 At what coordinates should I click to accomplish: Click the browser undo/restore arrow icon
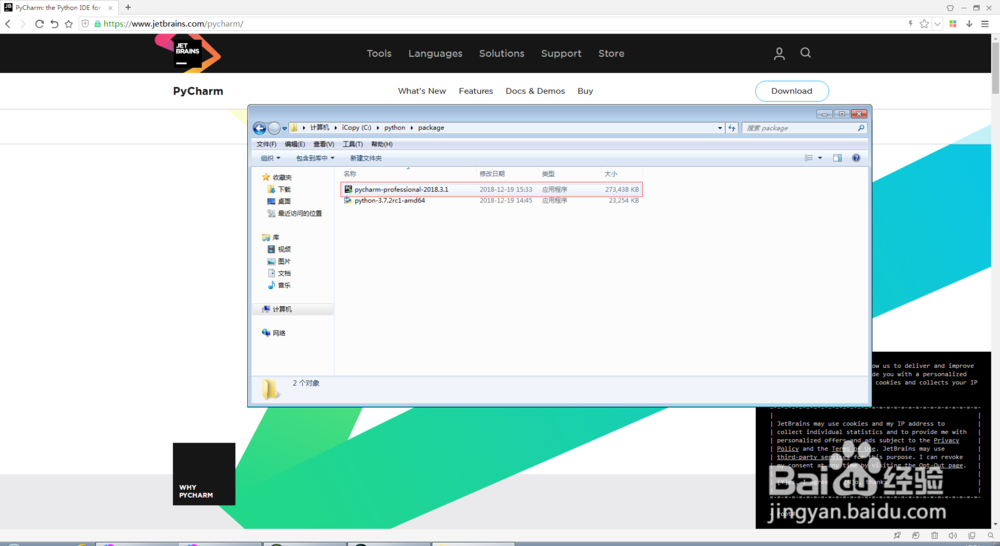pos(54,24)
